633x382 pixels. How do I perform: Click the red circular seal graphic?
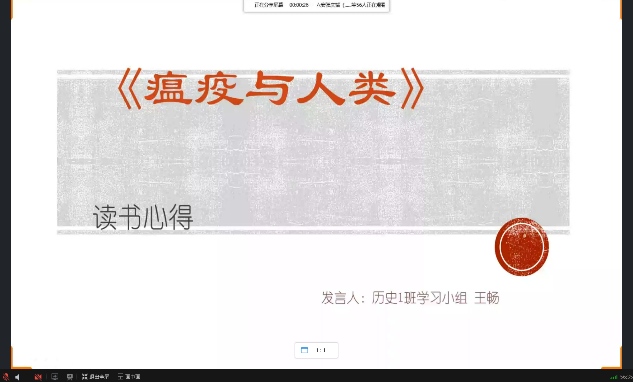click(x=522, y=247)
